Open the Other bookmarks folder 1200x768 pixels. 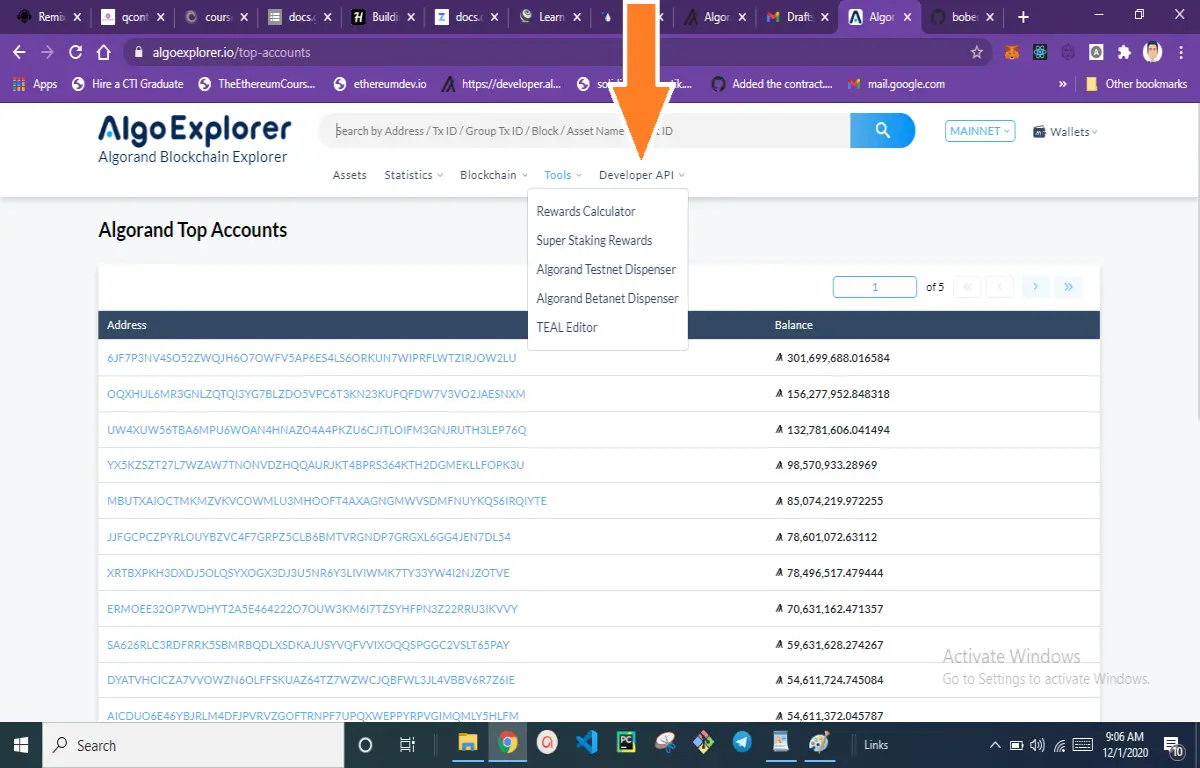click(x=1137, y=84)
